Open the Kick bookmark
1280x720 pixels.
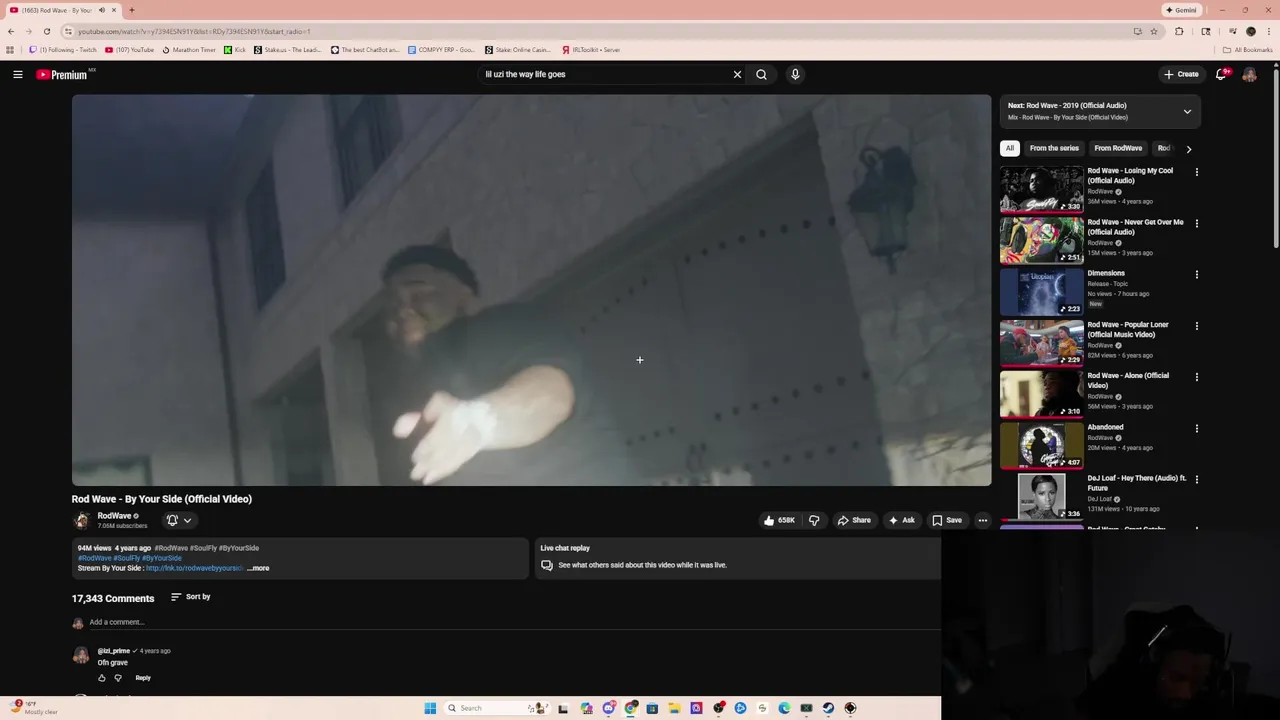235,49
